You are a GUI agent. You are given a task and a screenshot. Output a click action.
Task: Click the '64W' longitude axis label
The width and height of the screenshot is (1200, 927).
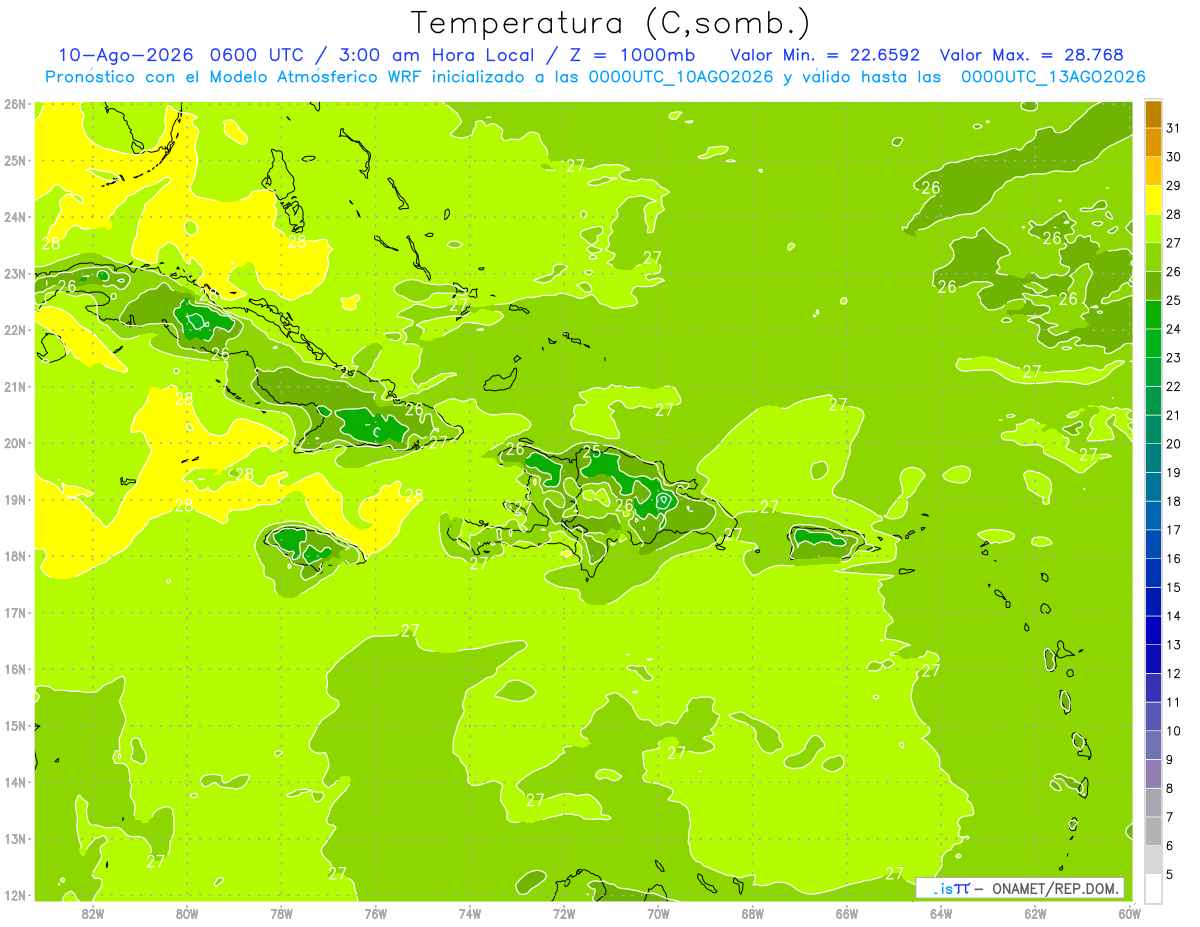click(941, 913)
